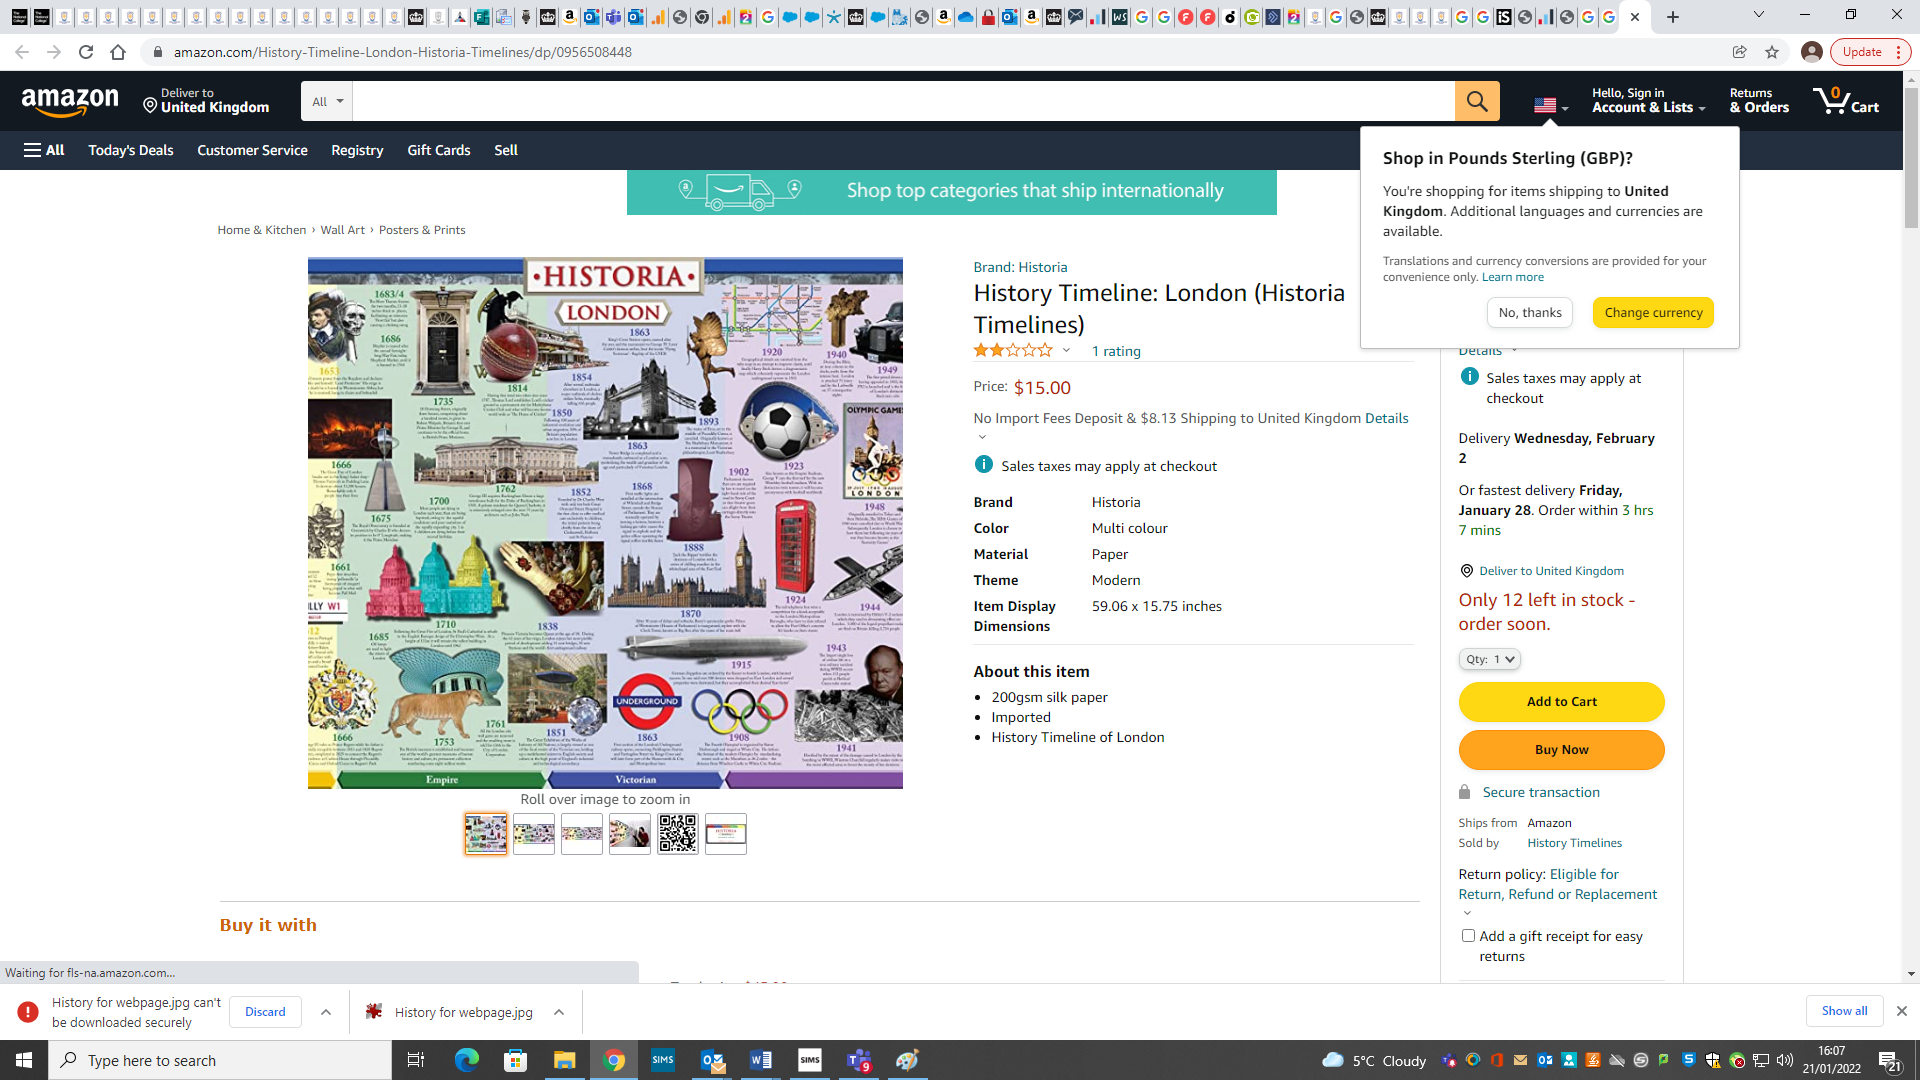Open Registry in the nav bar
This screenshot has height=1080, width=1920.
(x=357, y=150)
